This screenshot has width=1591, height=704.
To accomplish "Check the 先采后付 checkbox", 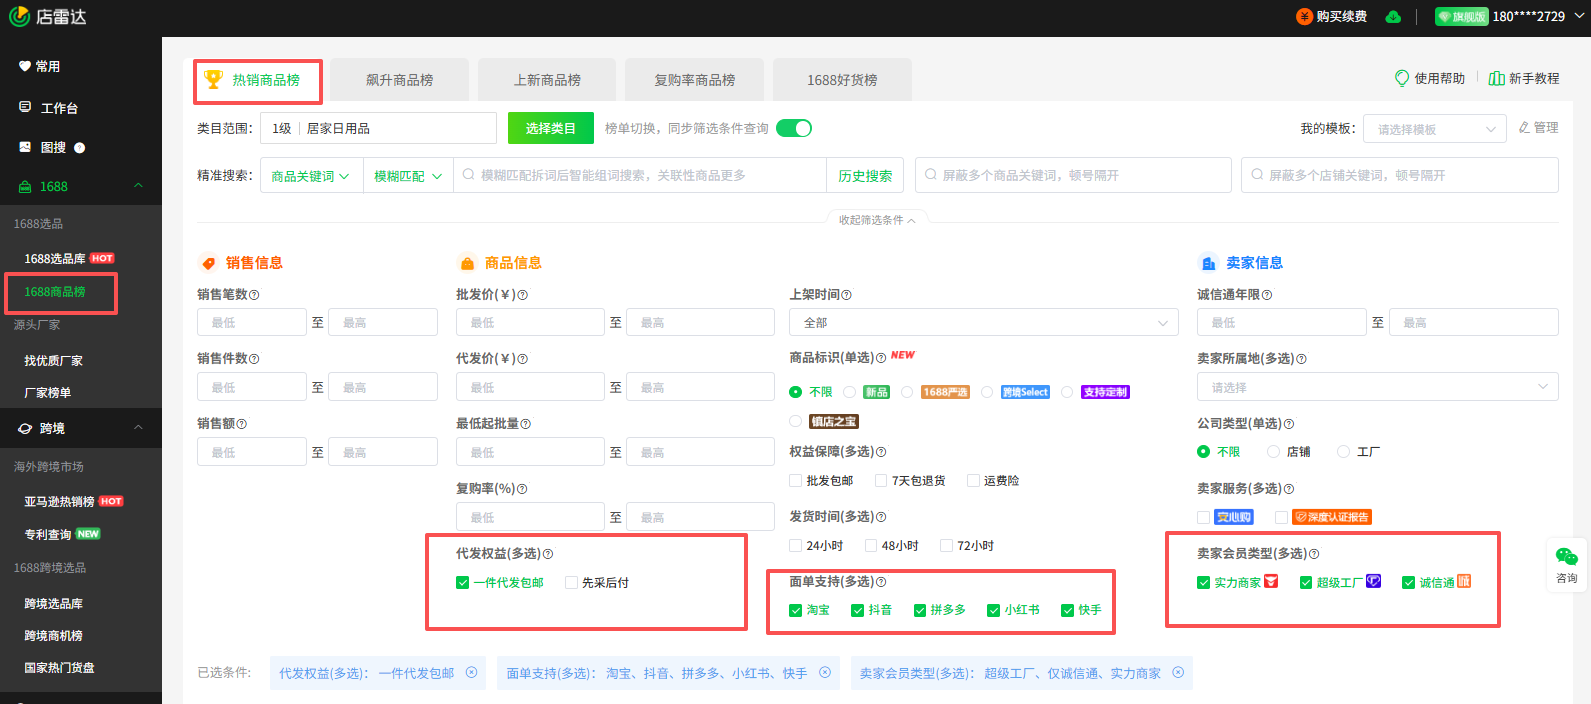I will [x=572, y=583].
